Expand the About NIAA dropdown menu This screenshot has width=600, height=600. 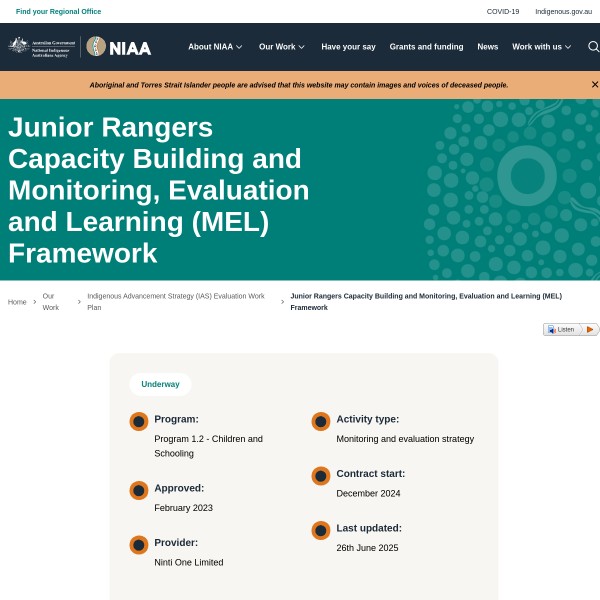pyautogui.click(x=215, y=47)
